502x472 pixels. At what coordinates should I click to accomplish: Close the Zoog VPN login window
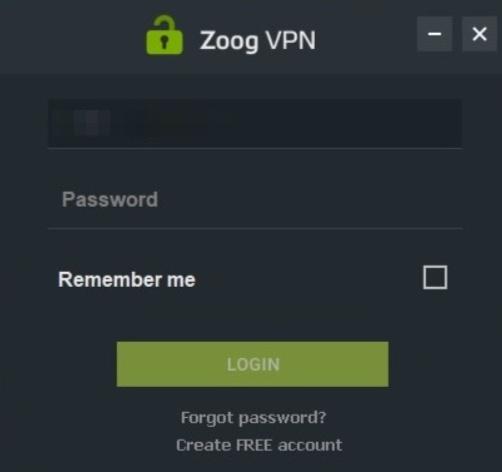click(x=479, y=34)
